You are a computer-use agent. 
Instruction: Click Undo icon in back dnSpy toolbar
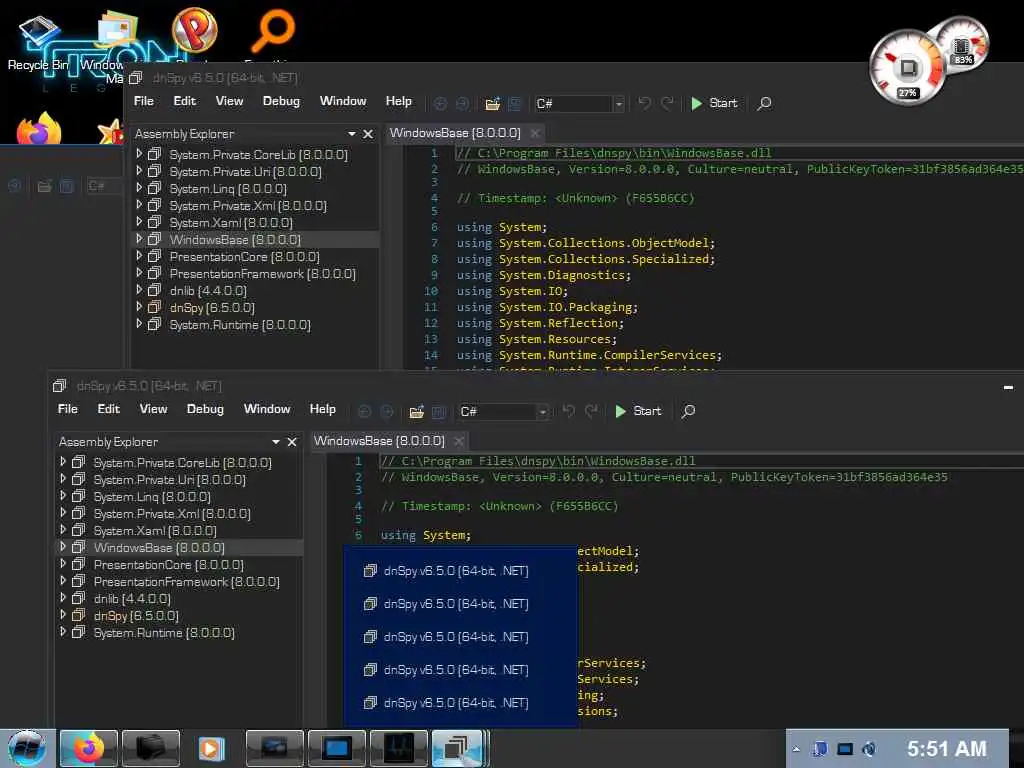click(x=645, y=103)
